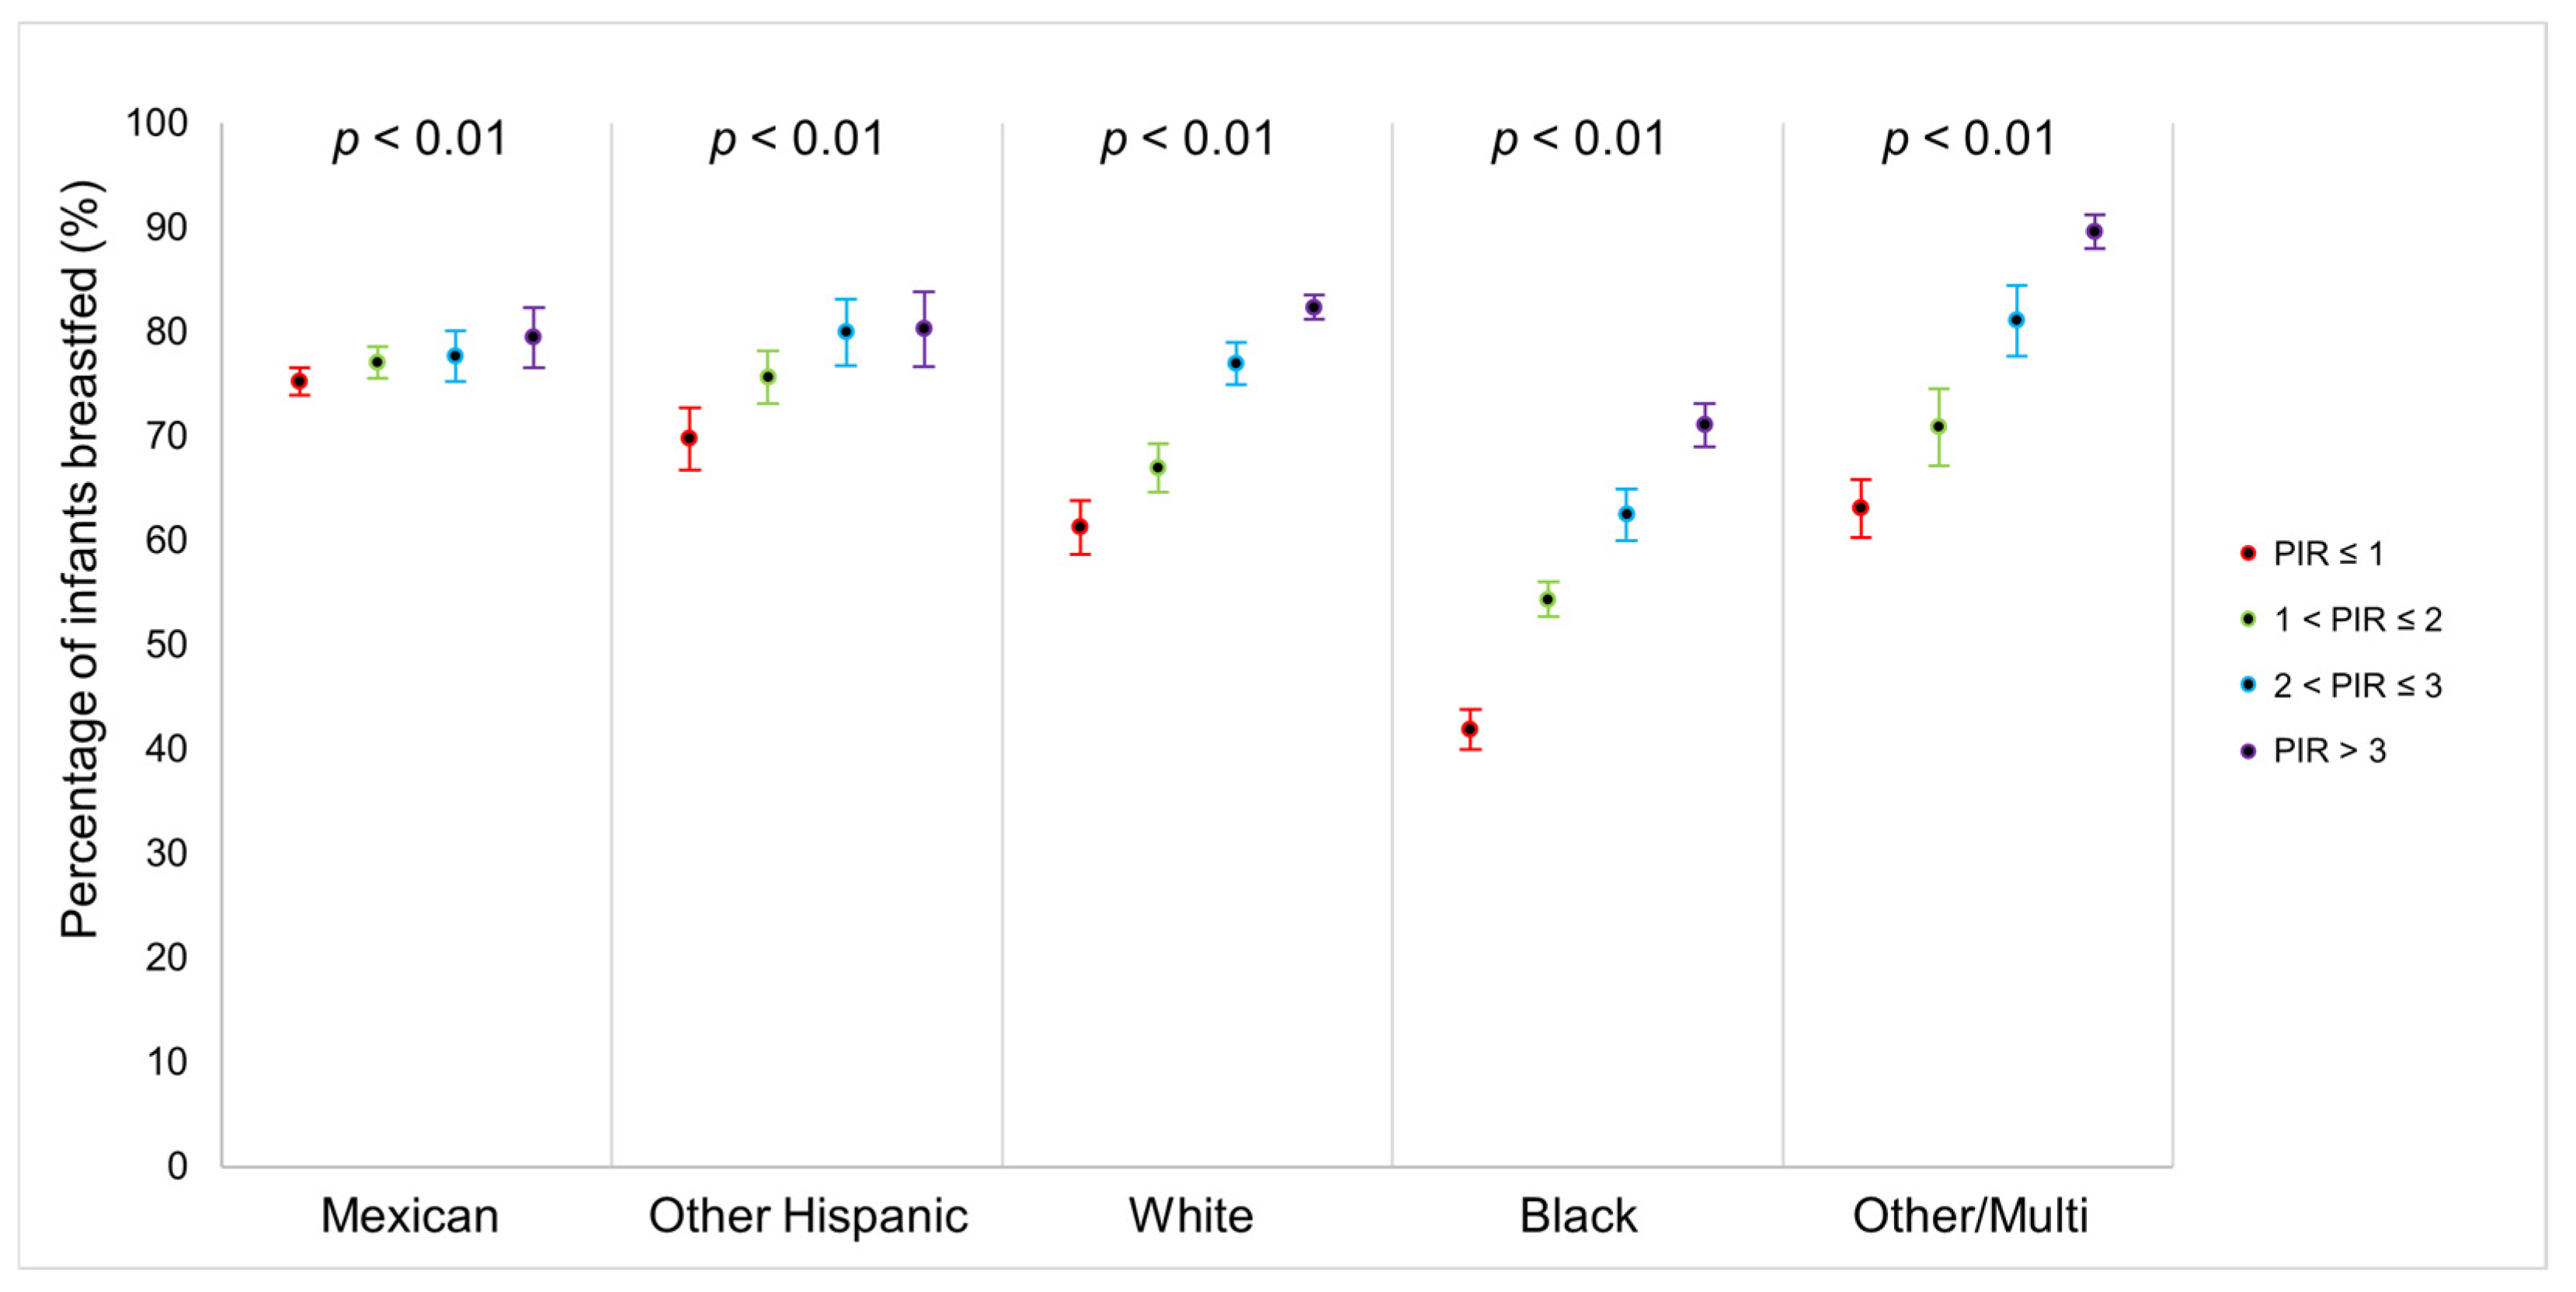The height and width of the screenshot is (1292, 2576).
Task: Click the y-axis title 'Percentage of infants breastfed (%)'
Action: point(80,560)
